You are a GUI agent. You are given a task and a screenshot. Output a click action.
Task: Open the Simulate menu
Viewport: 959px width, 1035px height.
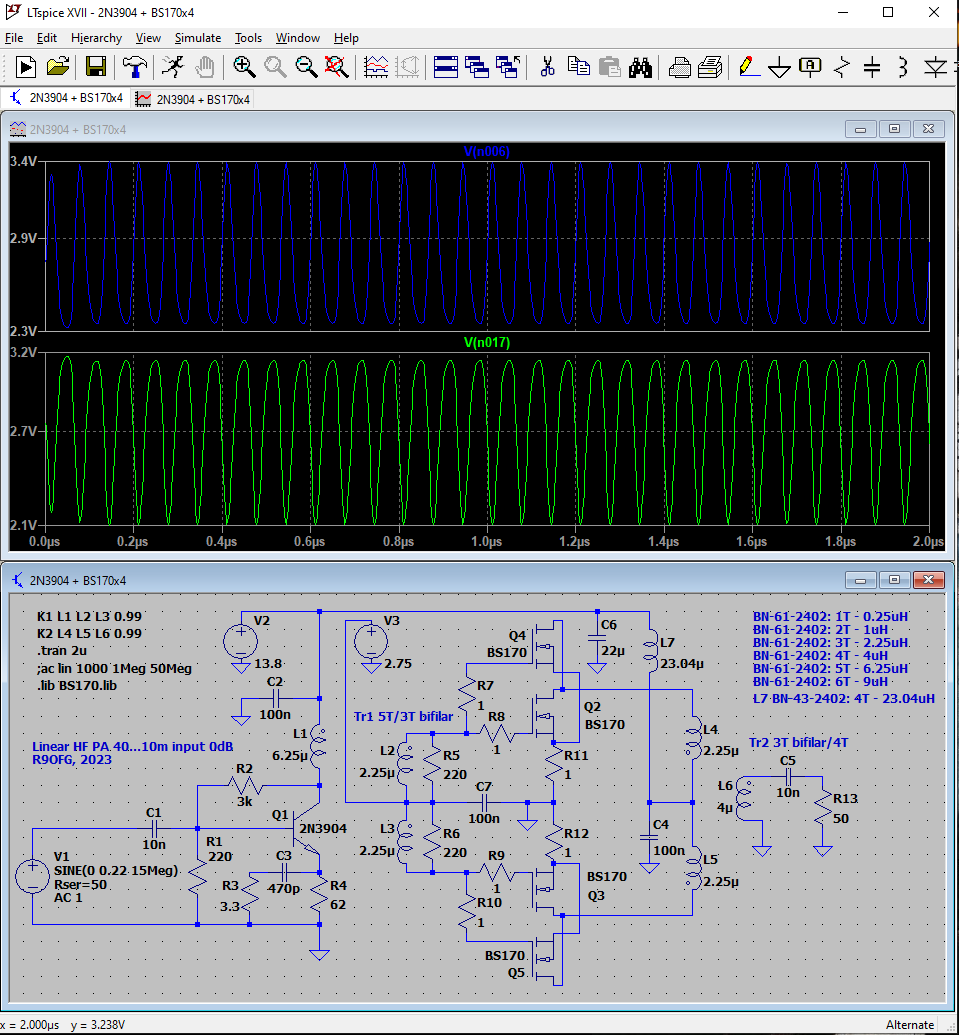coord(197,38)
